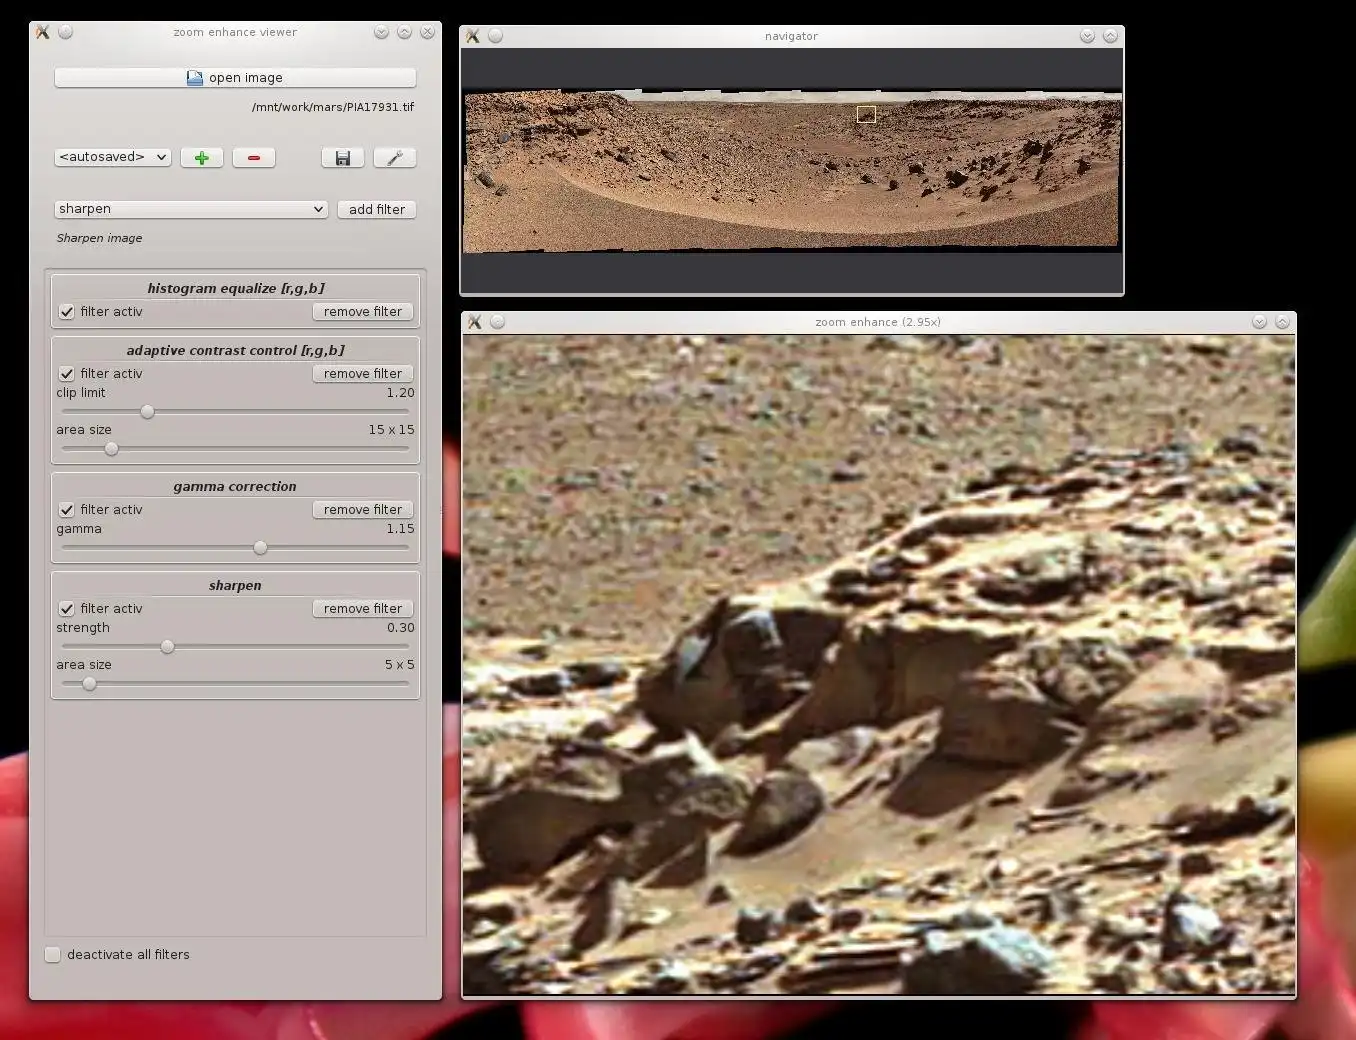Open window menu icon of zoom enhance viewer
The image size is (1356, 1040).
42,32
